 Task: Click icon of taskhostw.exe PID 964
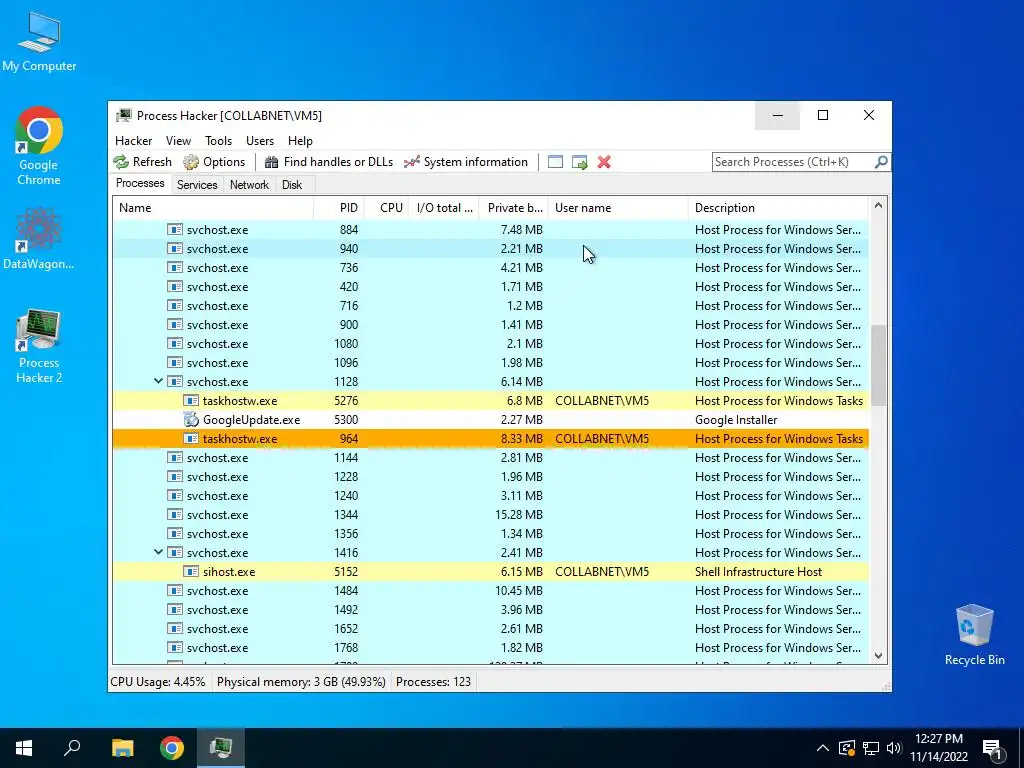tap(191, 439)
